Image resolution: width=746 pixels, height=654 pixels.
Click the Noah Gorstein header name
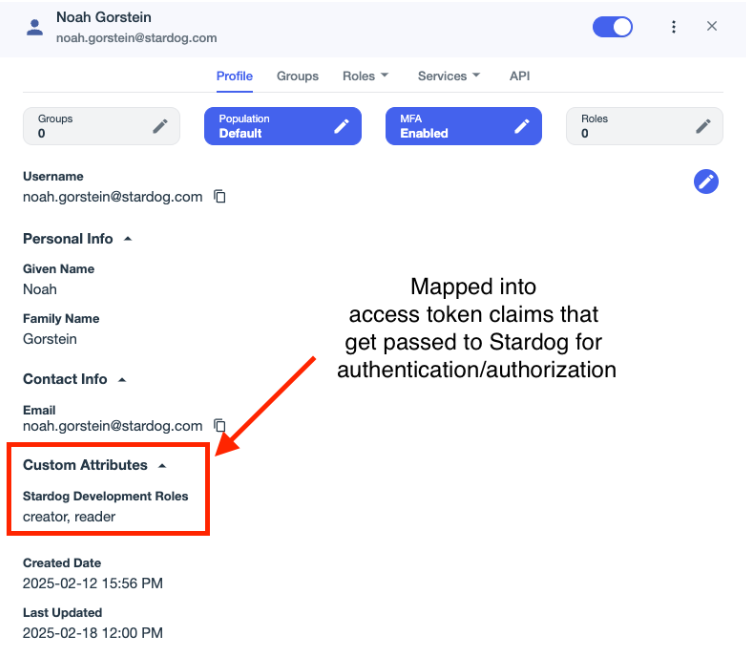click(104, 17)
